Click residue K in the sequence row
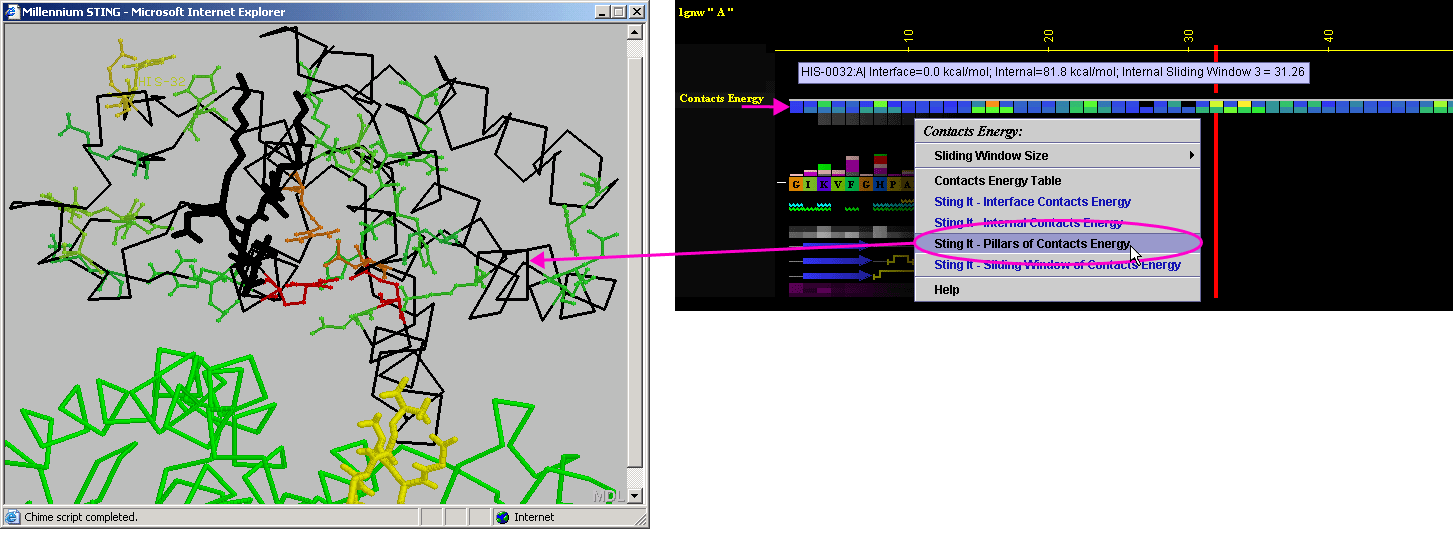This screenshot has width=1453, height=539. tap(824, 184)
